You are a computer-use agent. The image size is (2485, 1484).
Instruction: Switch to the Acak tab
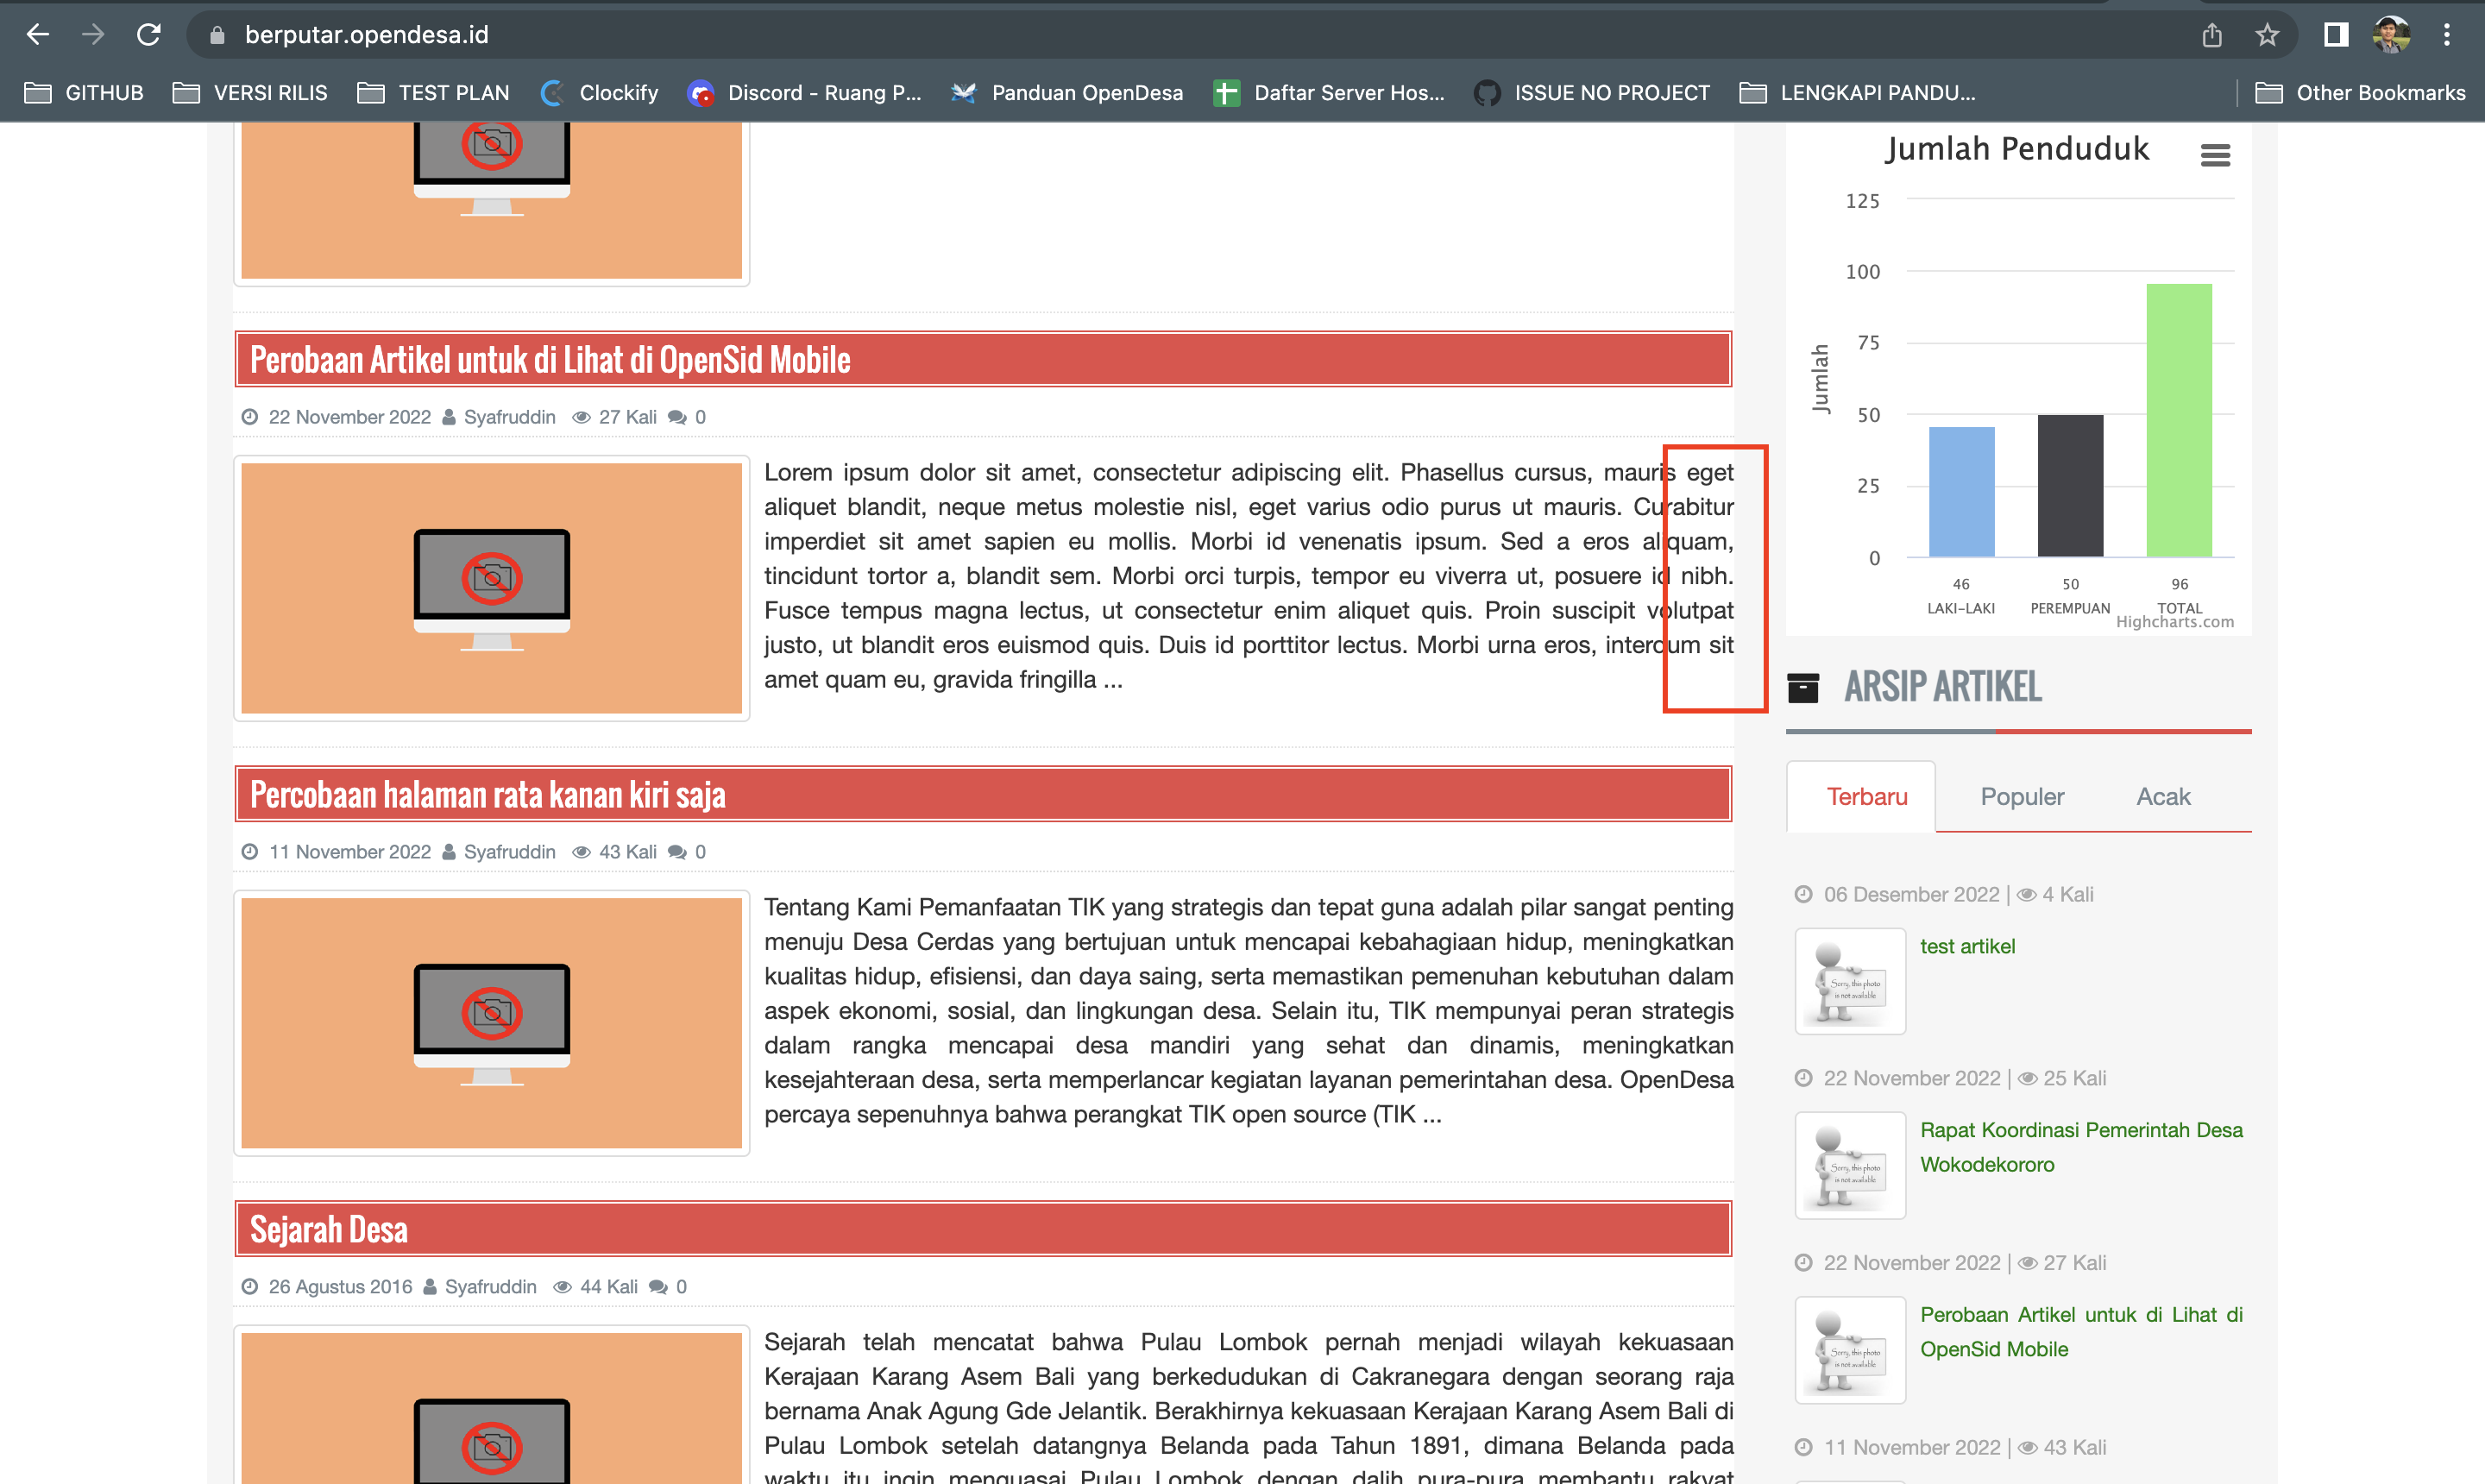point(2163,796)
